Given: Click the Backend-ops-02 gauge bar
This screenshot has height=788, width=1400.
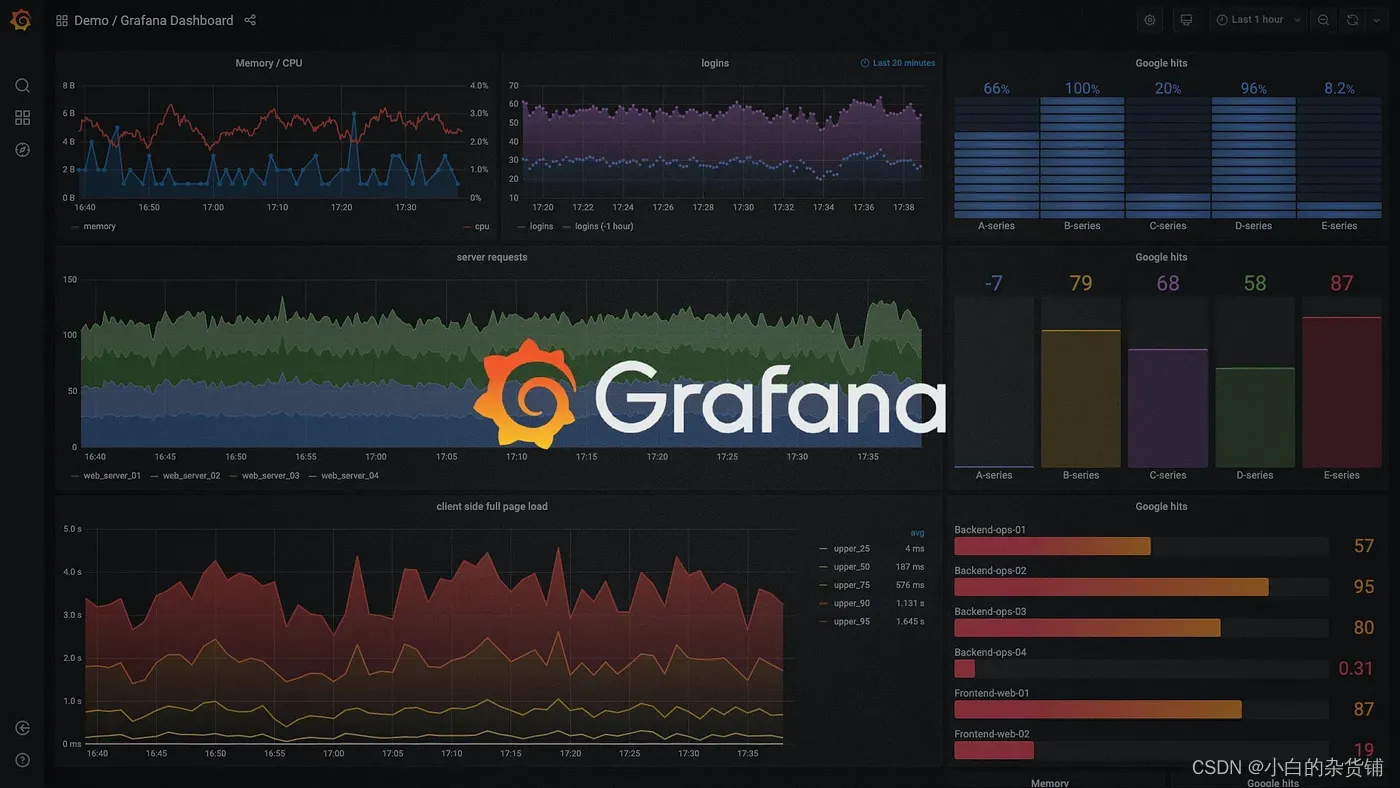Looking at the screenshot, I should pyautogui.click(x=1111, y=587).
